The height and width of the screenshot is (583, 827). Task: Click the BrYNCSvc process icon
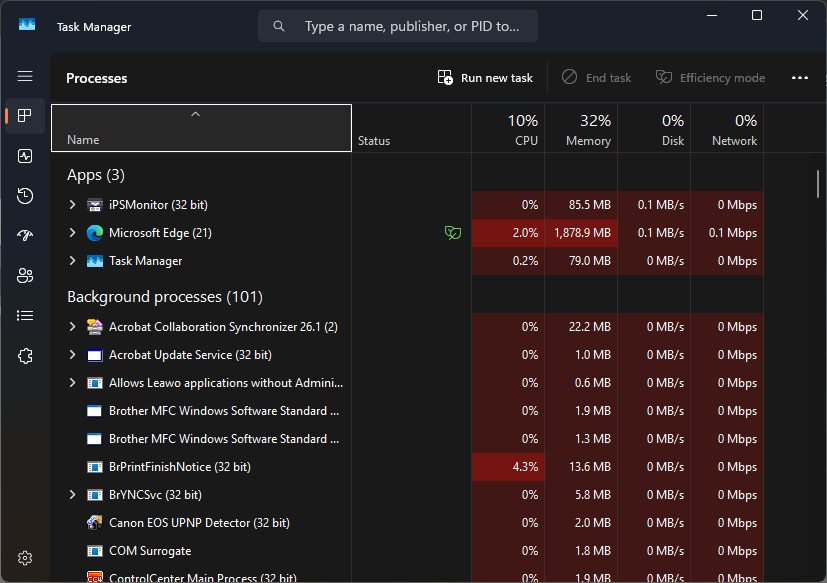point(95,495)
